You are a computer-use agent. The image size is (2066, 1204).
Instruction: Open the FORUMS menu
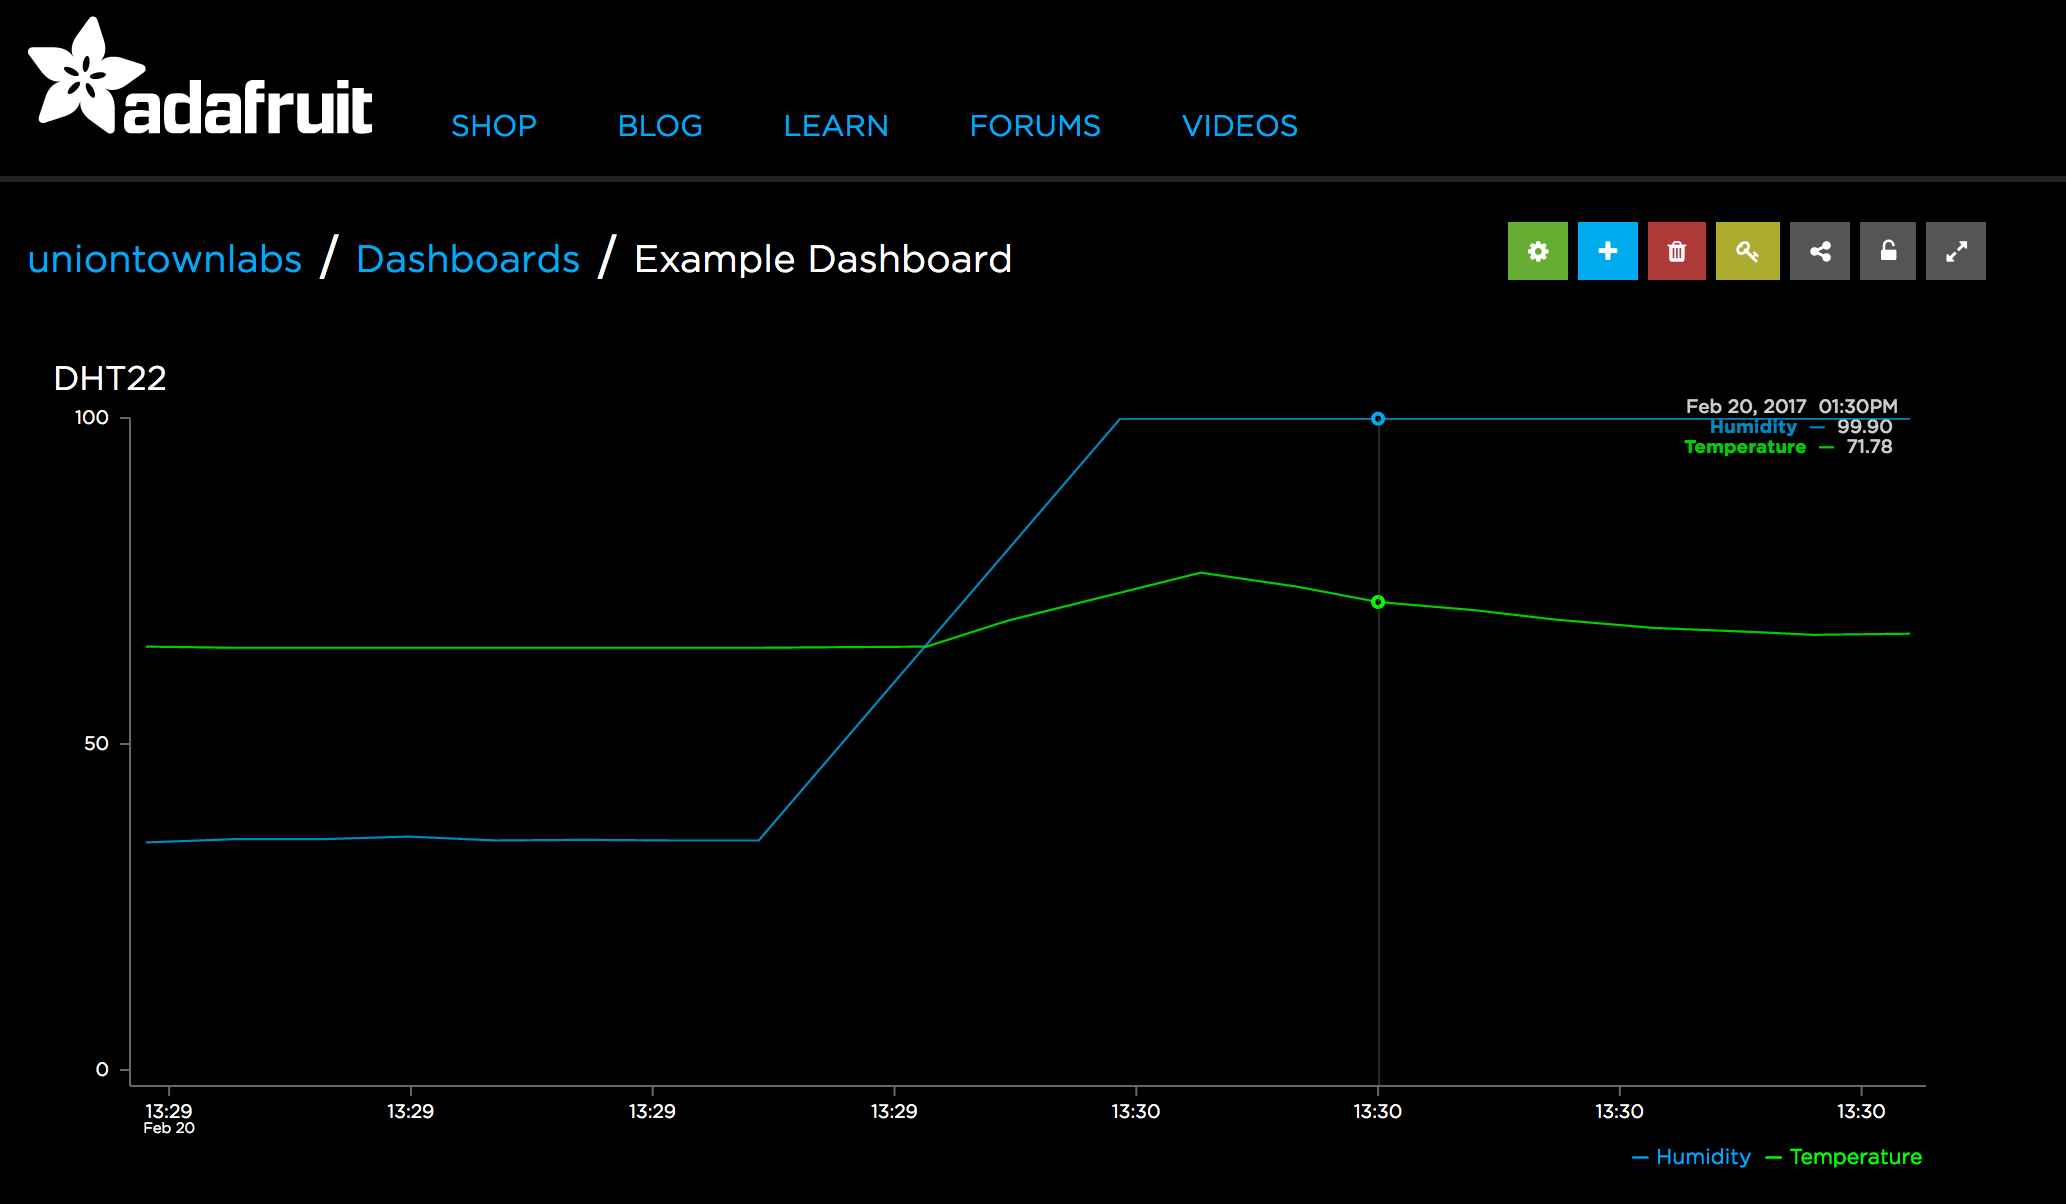1034,125
